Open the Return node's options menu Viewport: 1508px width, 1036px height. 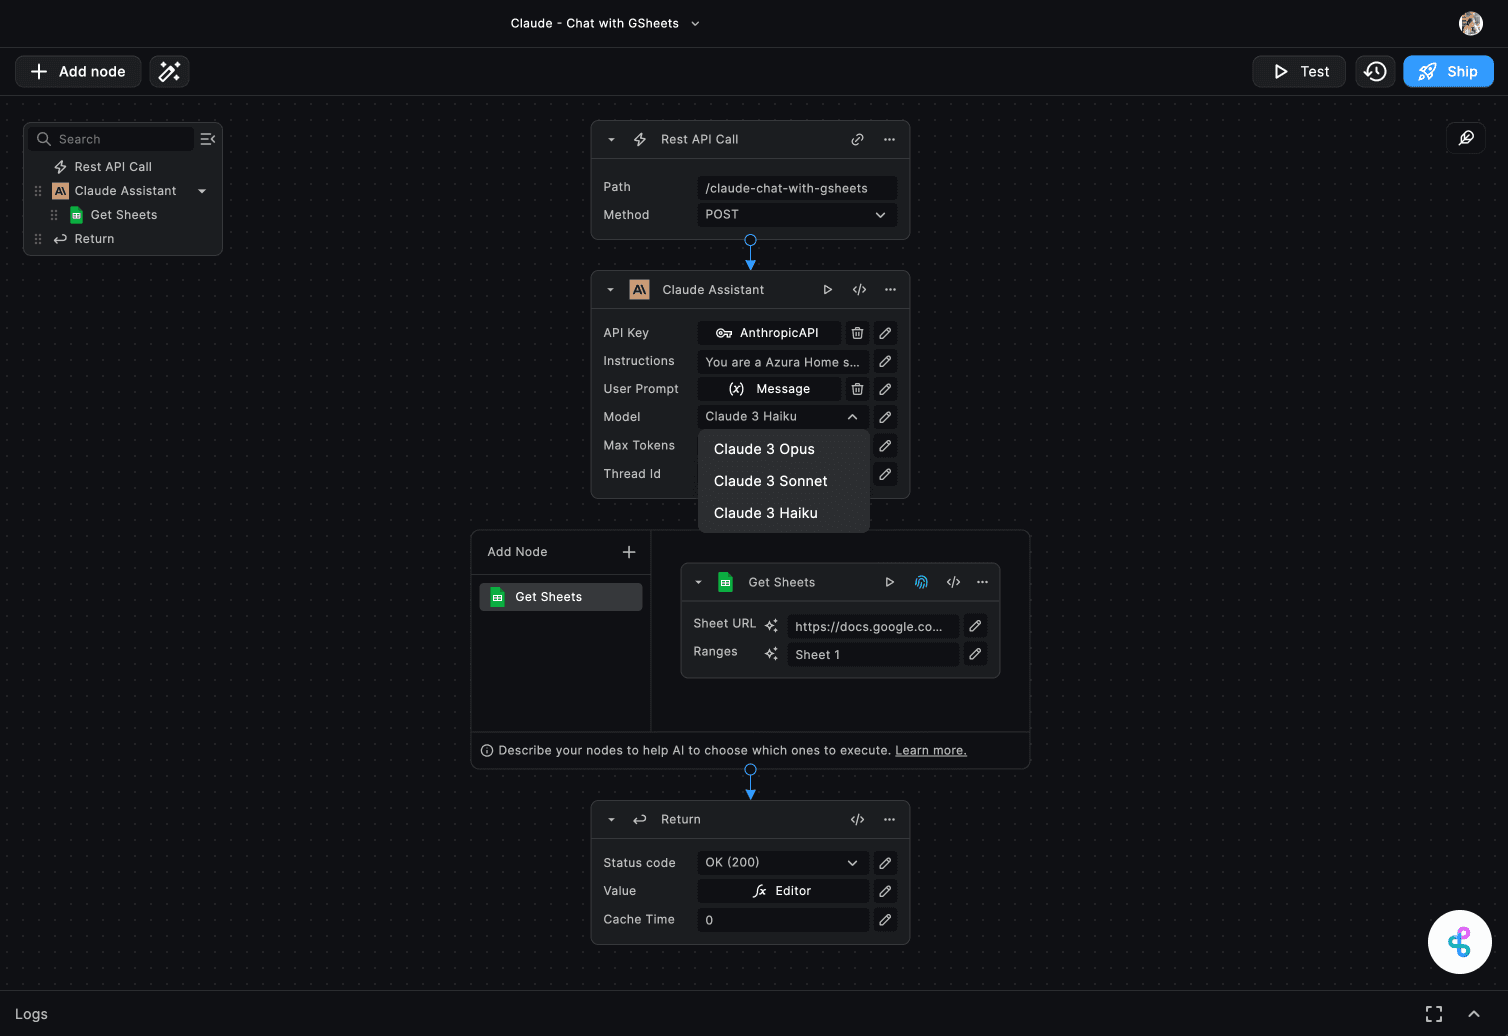click(889, 819)
